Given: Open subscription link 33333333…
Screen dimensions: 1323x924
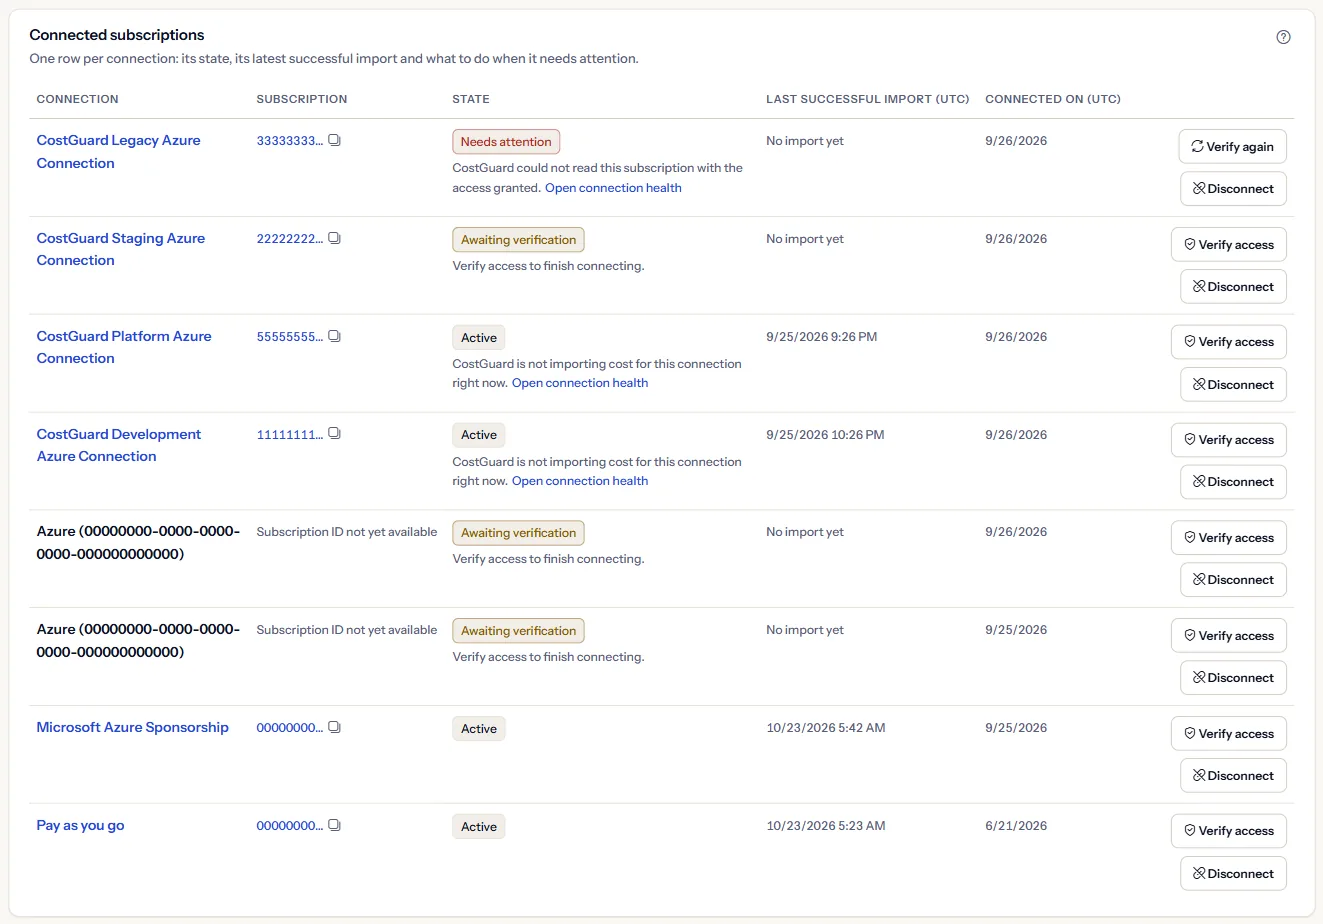Looking at the screenshot, I should (289, 141).
